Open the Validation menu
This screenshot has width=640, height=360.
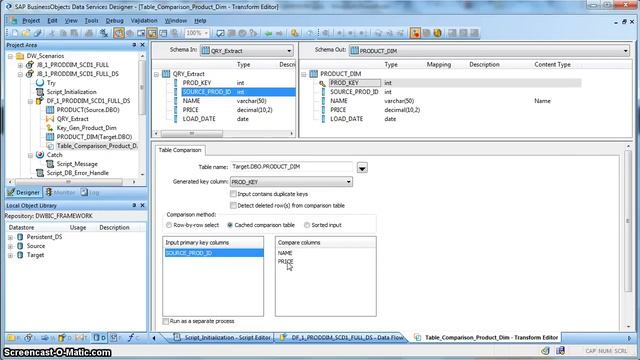tap(144, 20)
